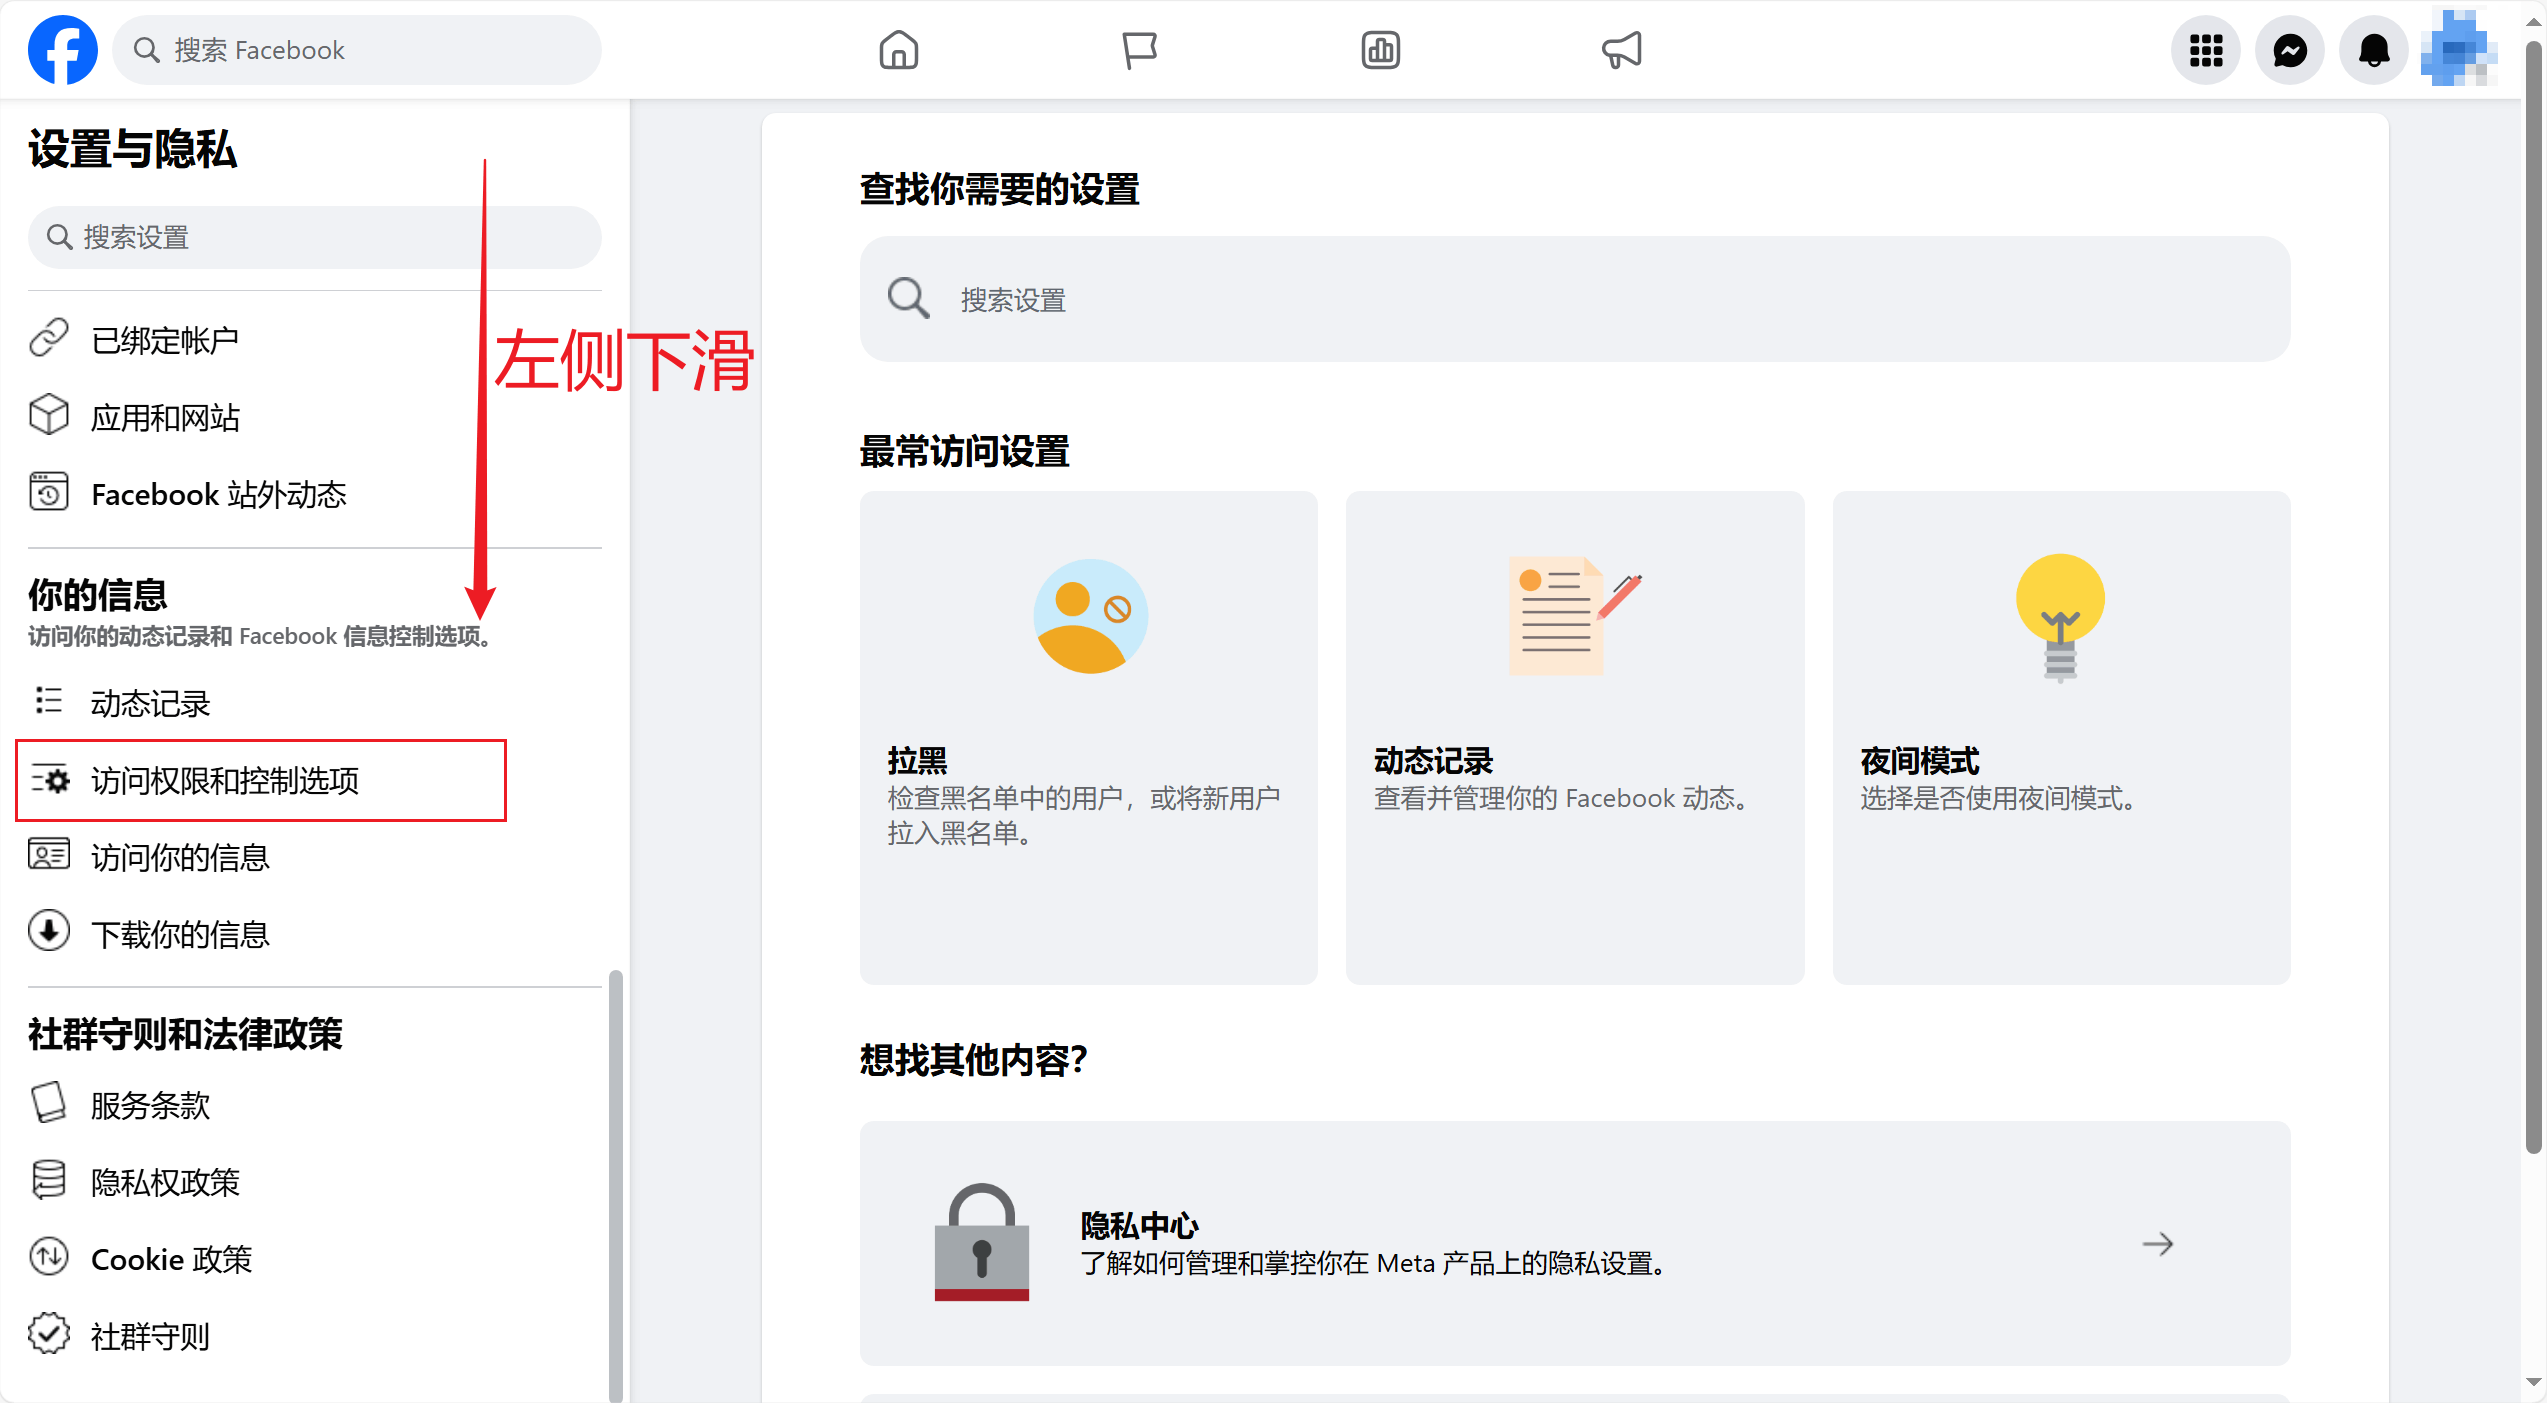Open the 动态记录 card title in main panel
Image resolution: width=2547 pixels, height=1403 pixels.
[x=1432, y=760]
